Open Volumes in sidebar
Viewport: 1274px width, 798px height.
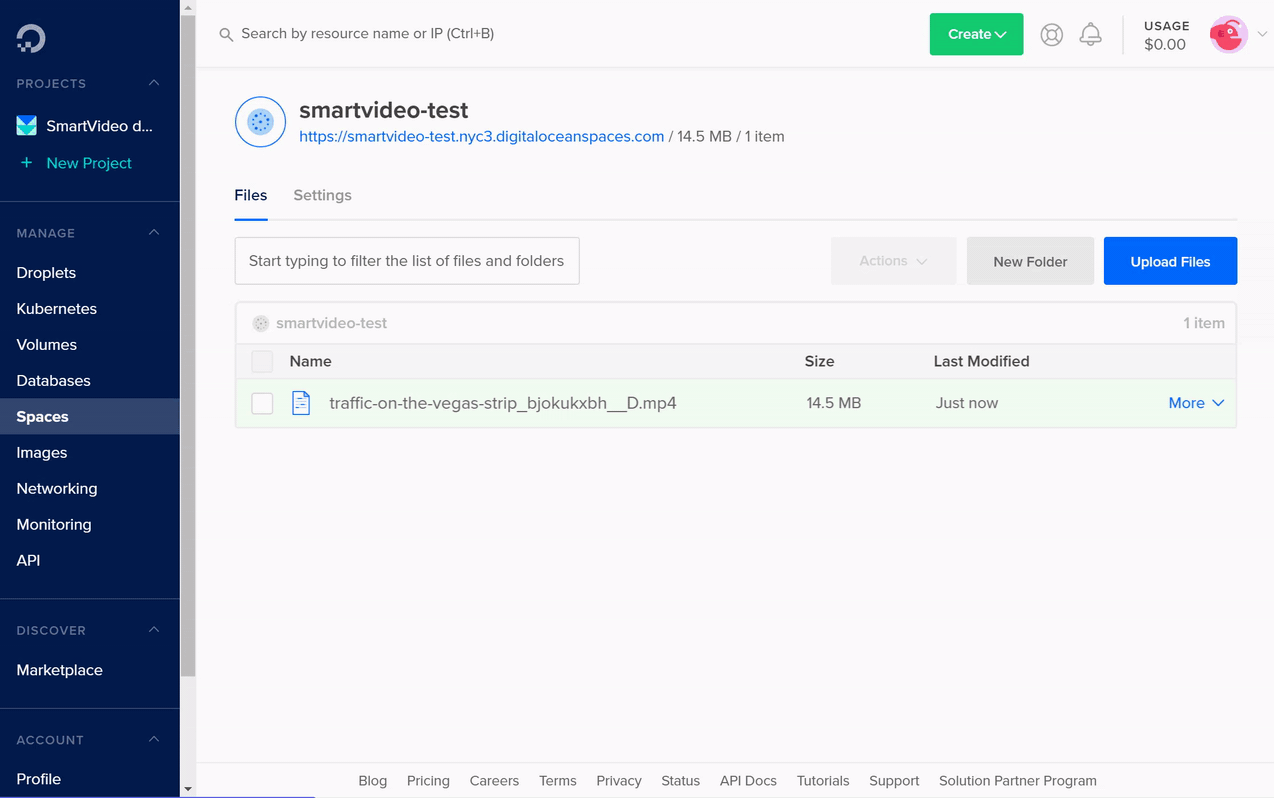tap(47, 344)
